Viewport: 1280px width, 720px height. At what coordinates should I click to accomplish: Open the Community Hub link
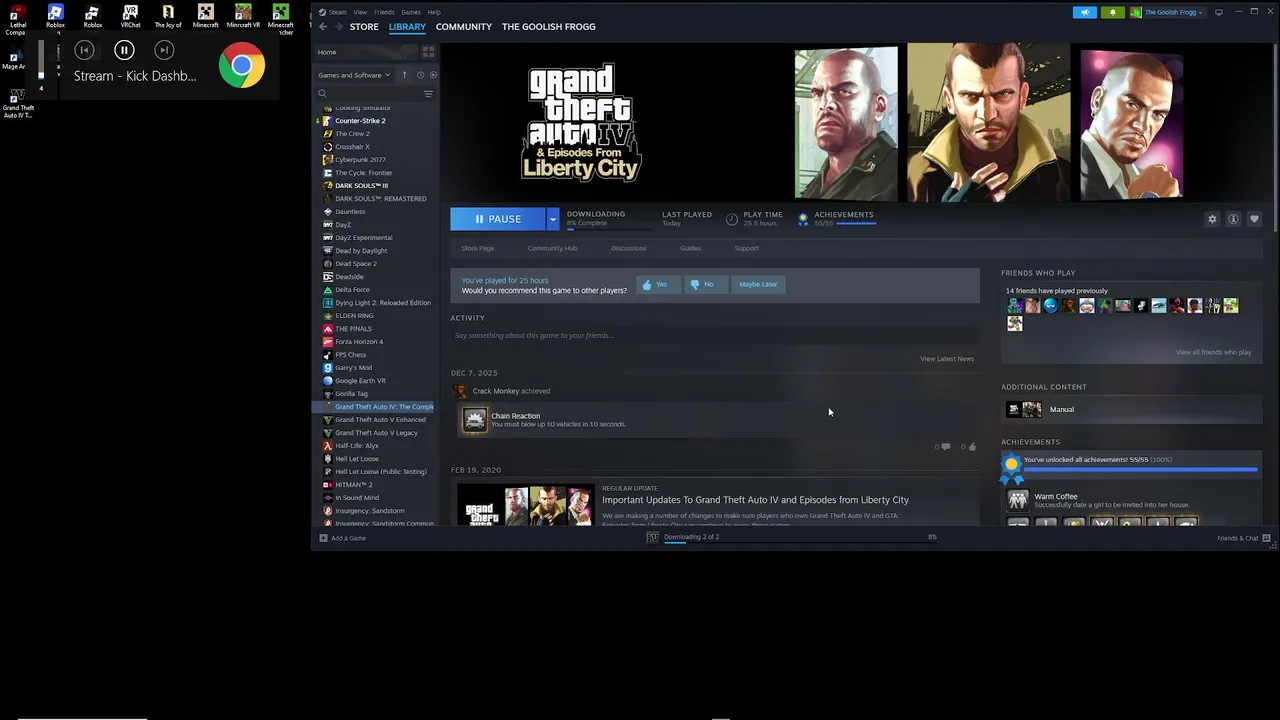coord(552,248)
